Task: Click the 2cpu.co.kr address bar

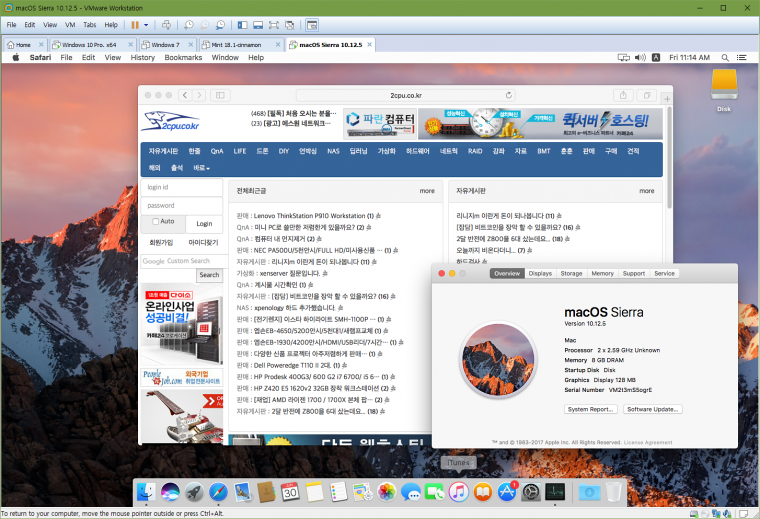Action: (x=406, y=95)
